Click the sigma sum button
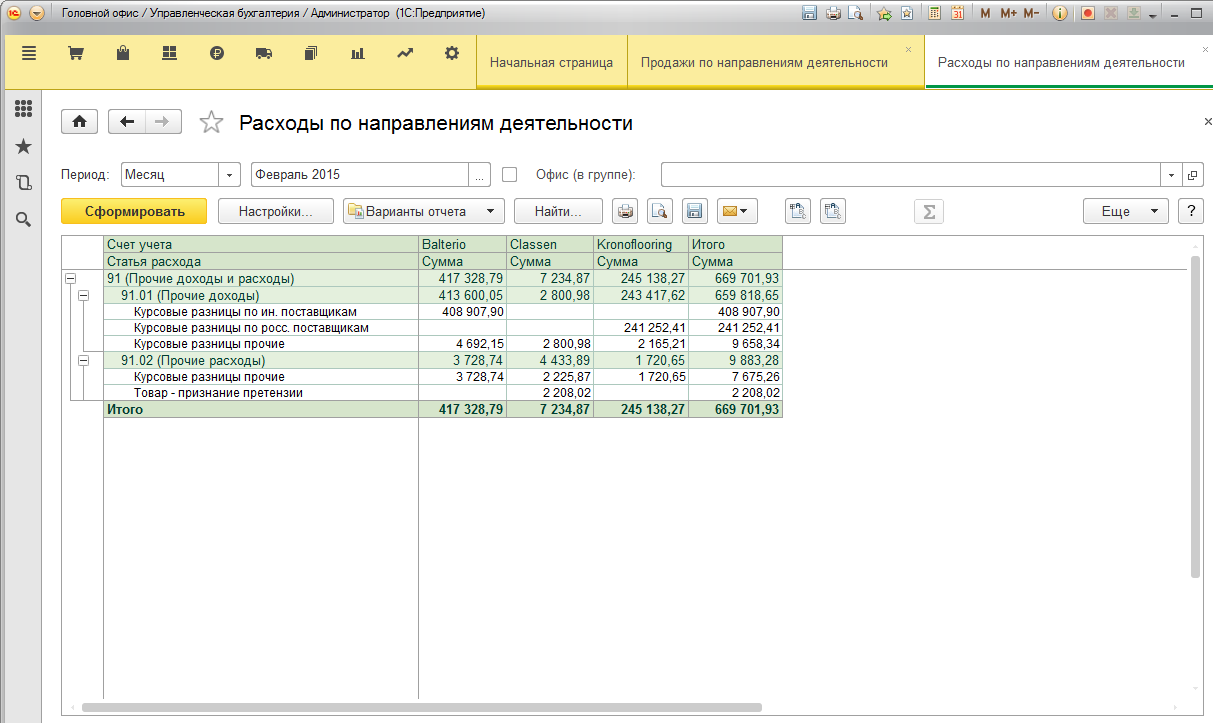The height and width of the screenshot is (723, 1213). tap(929, 211)
